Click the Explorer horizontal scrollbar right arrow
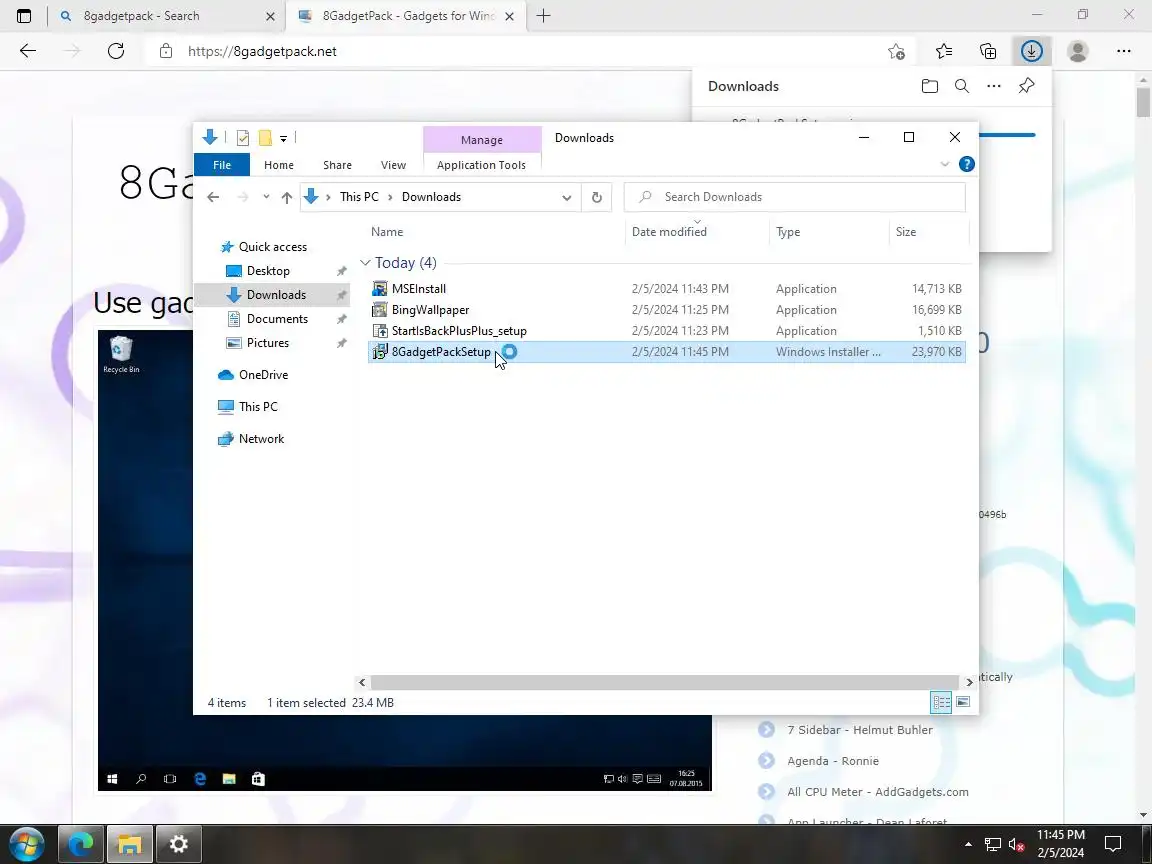The height and width of the screenshot is (864, 1152). coord(969,683)
